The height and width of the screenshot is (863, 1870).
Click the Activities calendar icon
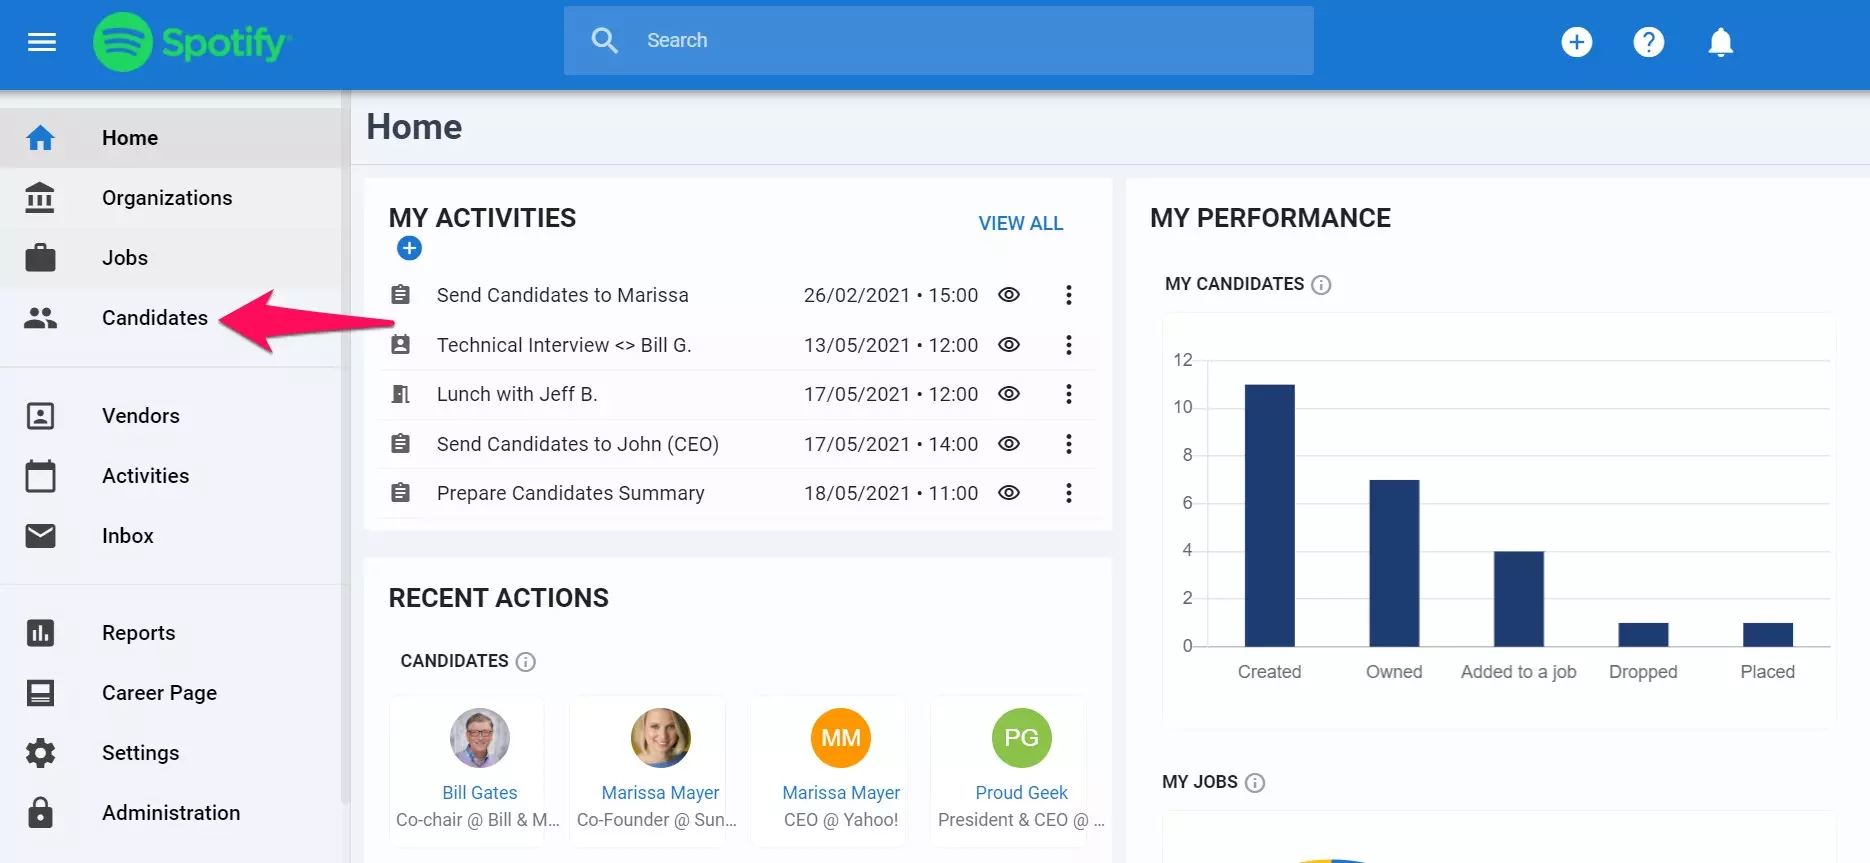coord(40,476)
